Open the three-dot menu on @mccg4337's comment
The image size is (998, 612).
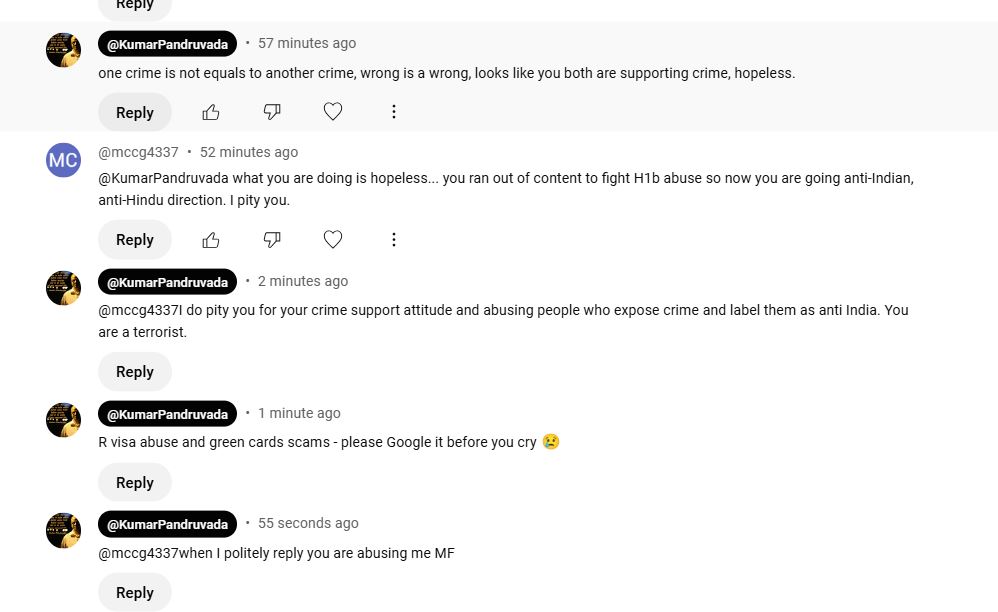pyautogui.click(x=394, y=239)
